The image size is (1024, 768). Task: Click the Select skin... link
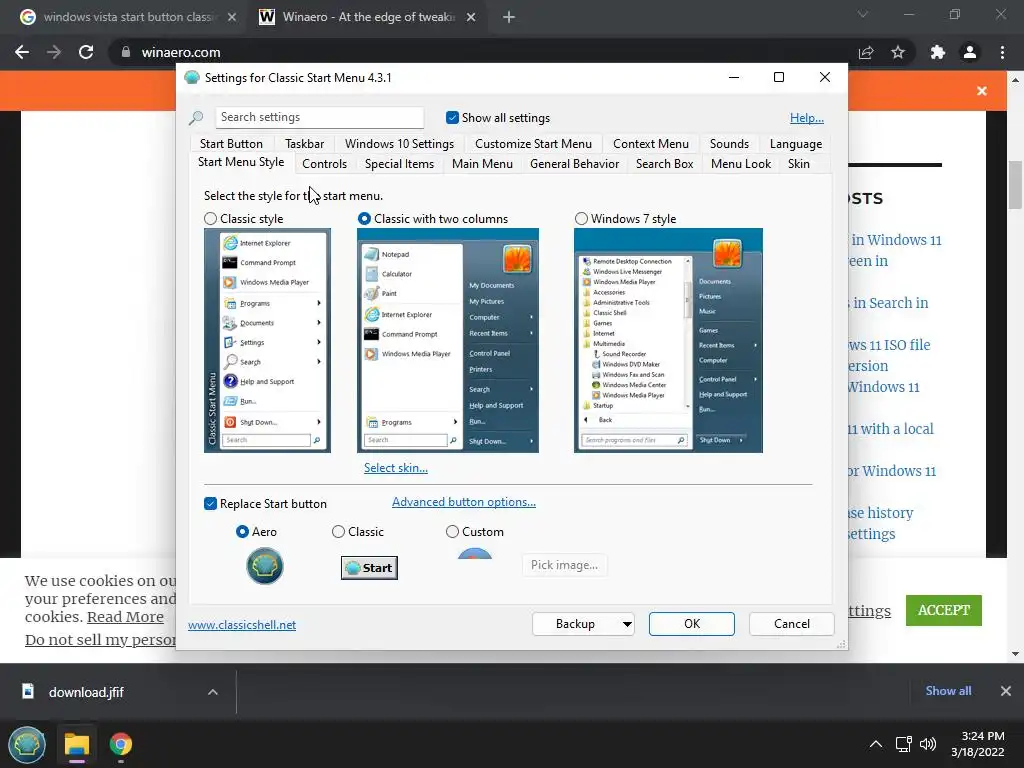tap(396, 468)
